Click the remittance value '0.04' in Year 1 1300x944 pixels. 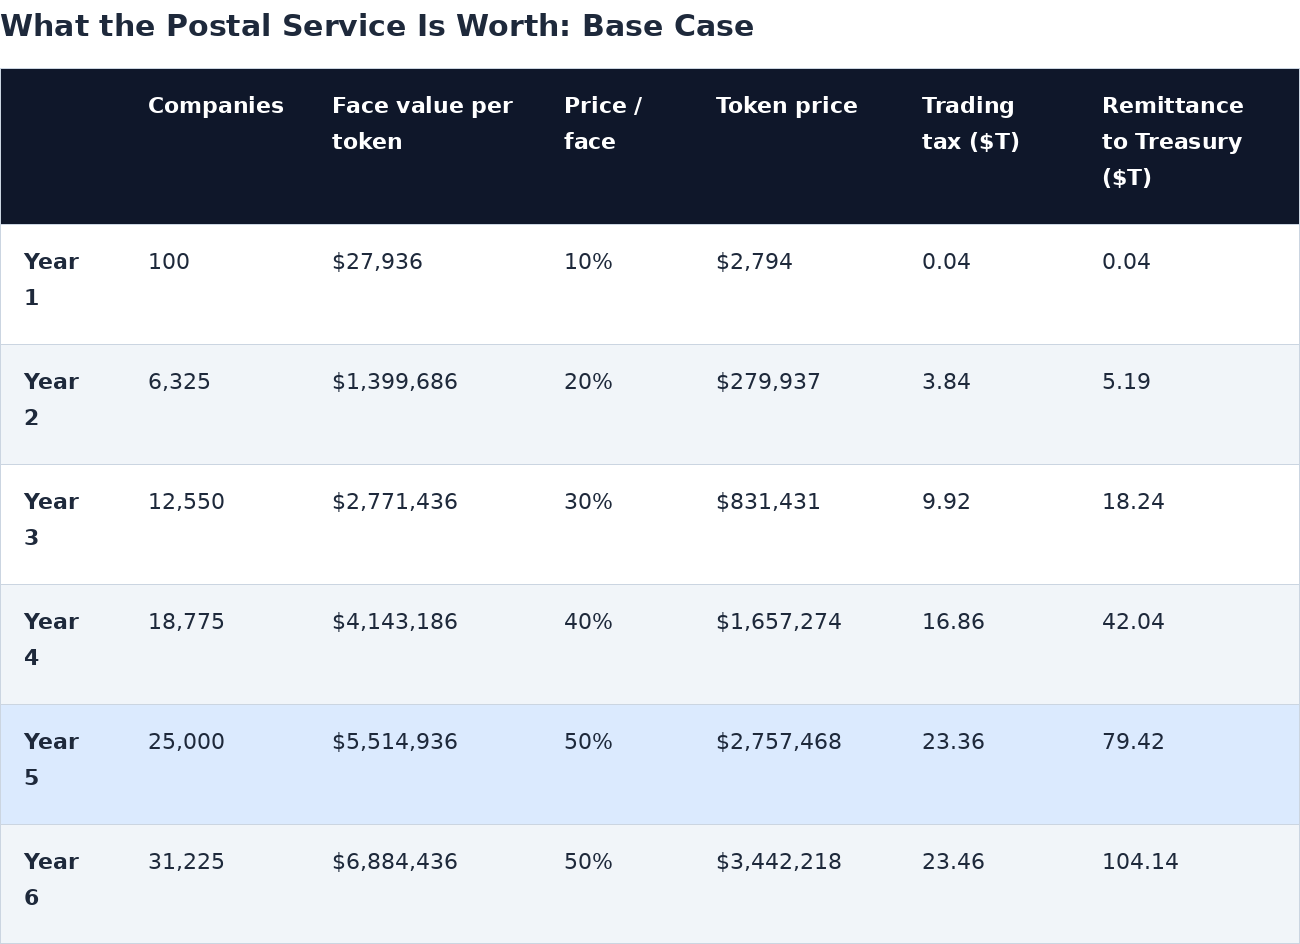(x=1126, y=263)
